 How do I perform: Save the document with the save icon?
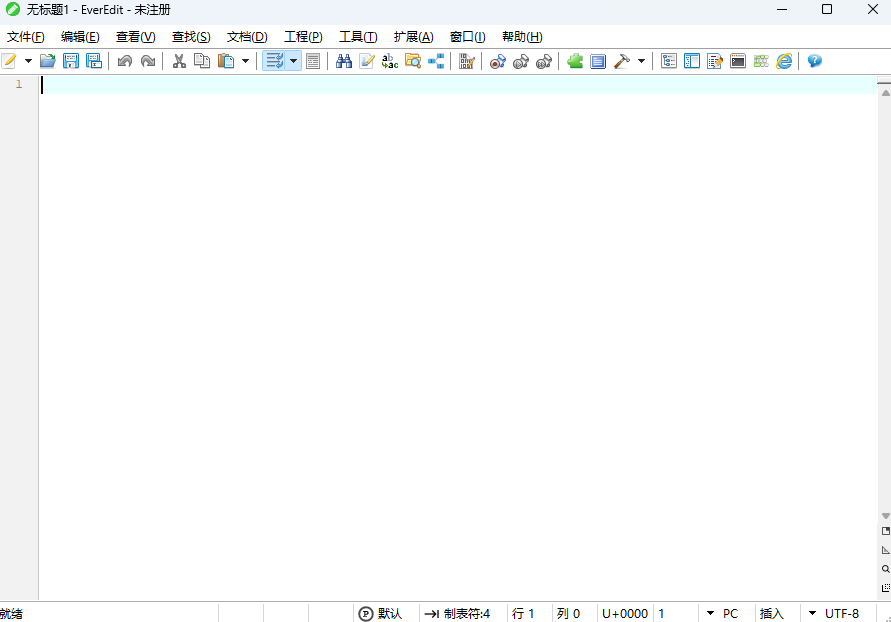(x=71, y=60)
